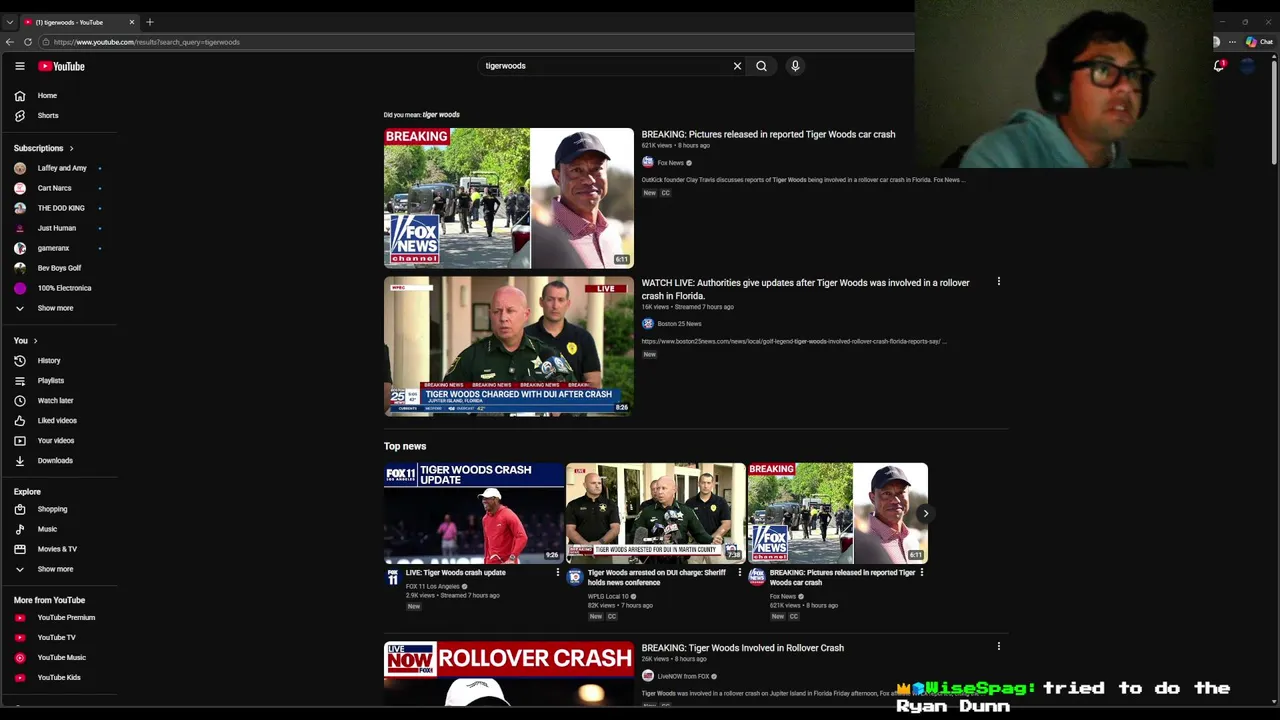Focus the YouTube search input field
The width and height of the screenshot is (1280, 720).
[605, 66]
